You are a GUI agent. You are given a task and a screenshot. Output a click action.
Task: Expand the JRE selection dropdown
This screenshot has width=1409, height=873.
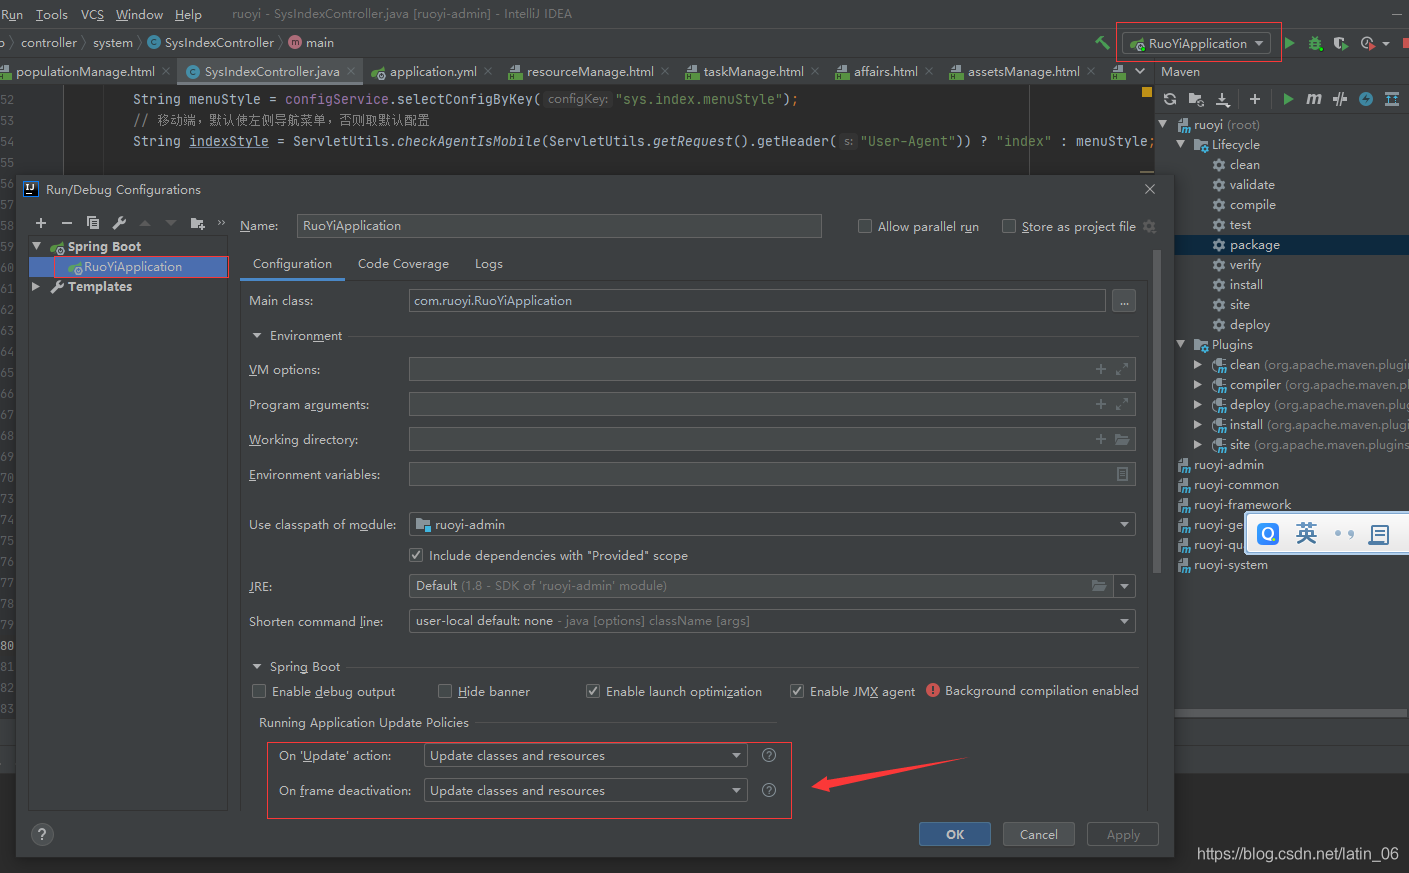(1124, 586)
